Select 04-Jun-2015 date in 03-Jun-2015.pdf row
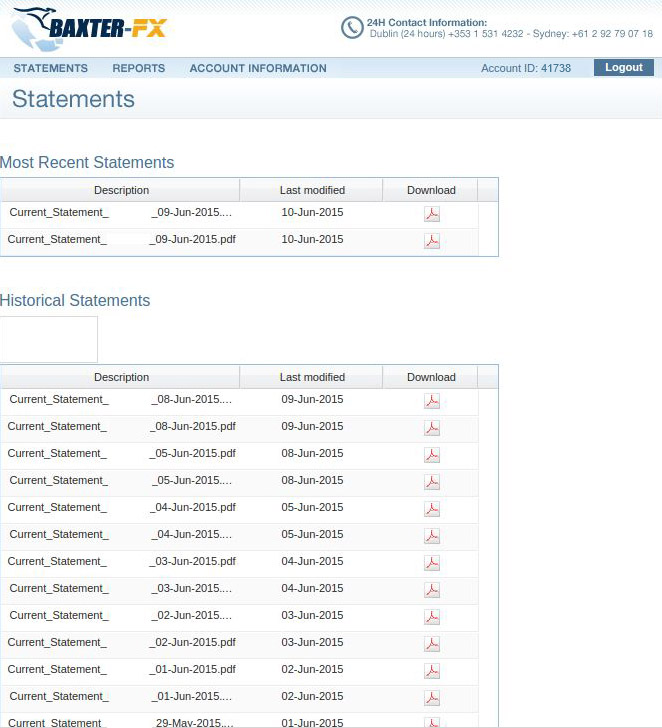This screenshot has height=728, width=662. [x=312, y=561]
